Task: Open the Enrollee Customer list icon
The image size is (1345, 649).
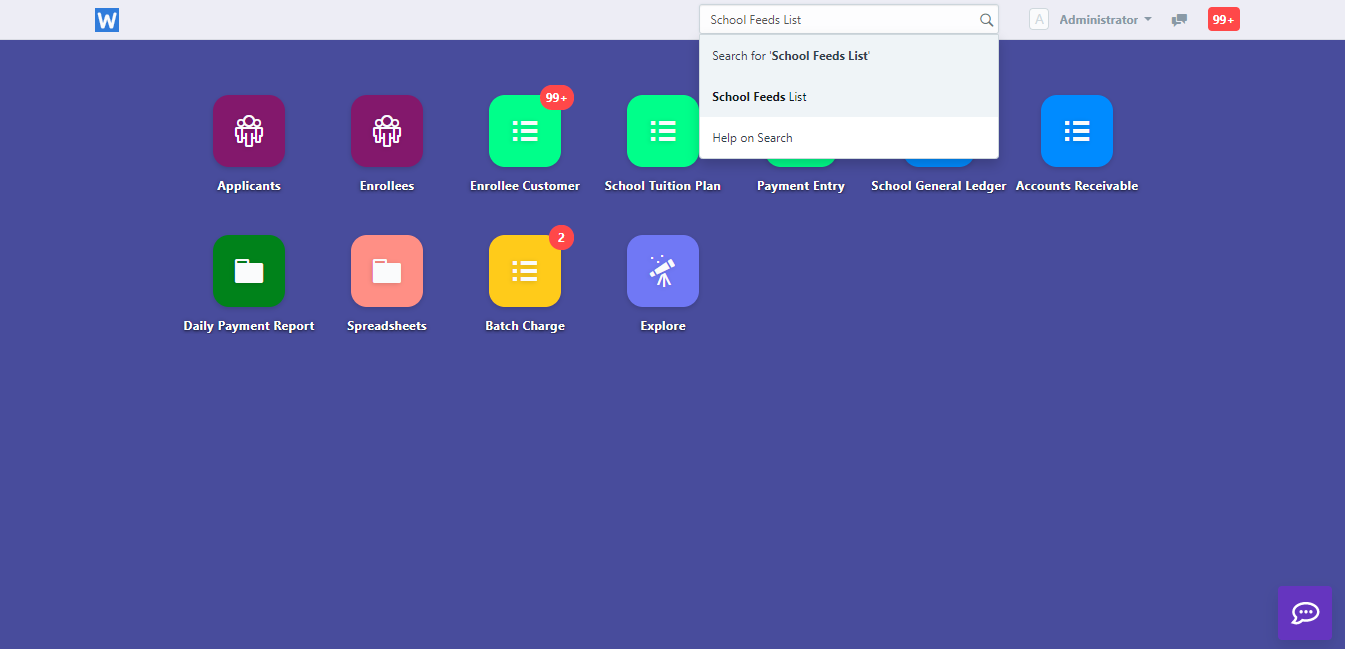Action: tap(525, 131)
